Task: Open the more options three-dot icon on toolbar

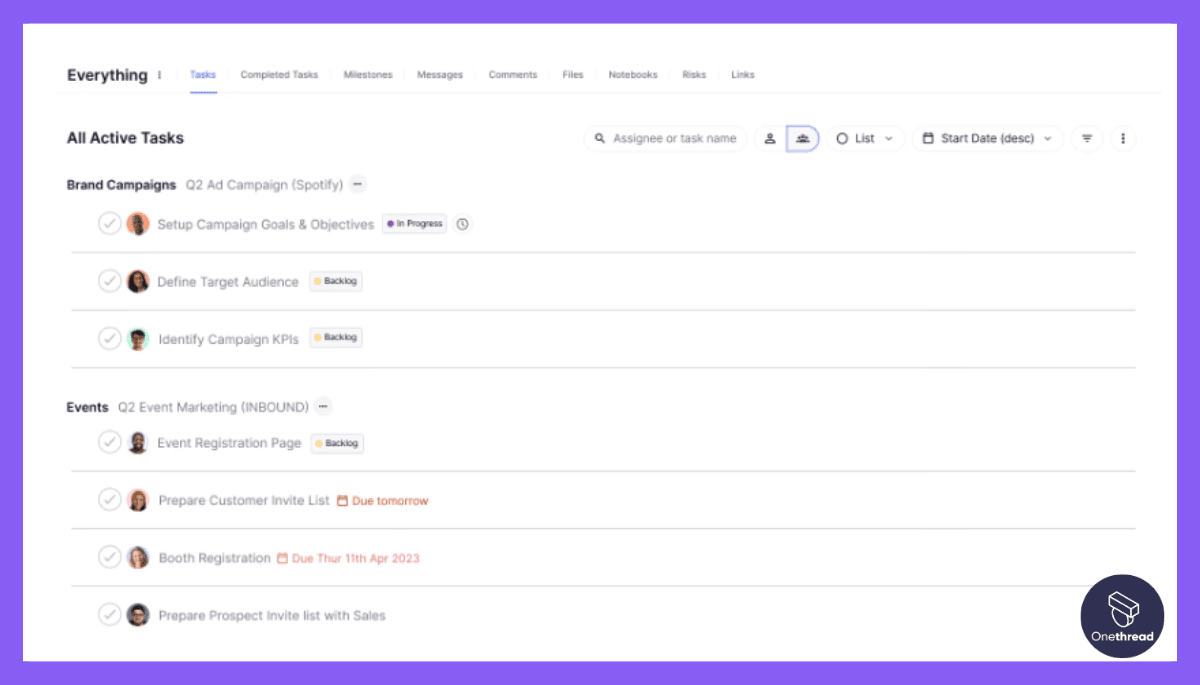Action: click(x=1123, y=138)
